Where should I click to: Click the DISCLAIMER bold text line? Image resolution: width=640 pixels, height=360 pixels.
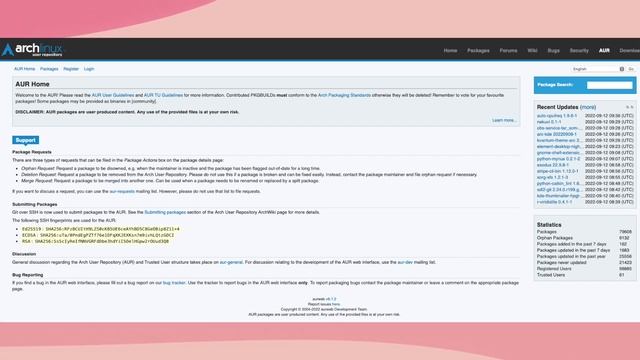pyautogui.click(x=127, y=112)
